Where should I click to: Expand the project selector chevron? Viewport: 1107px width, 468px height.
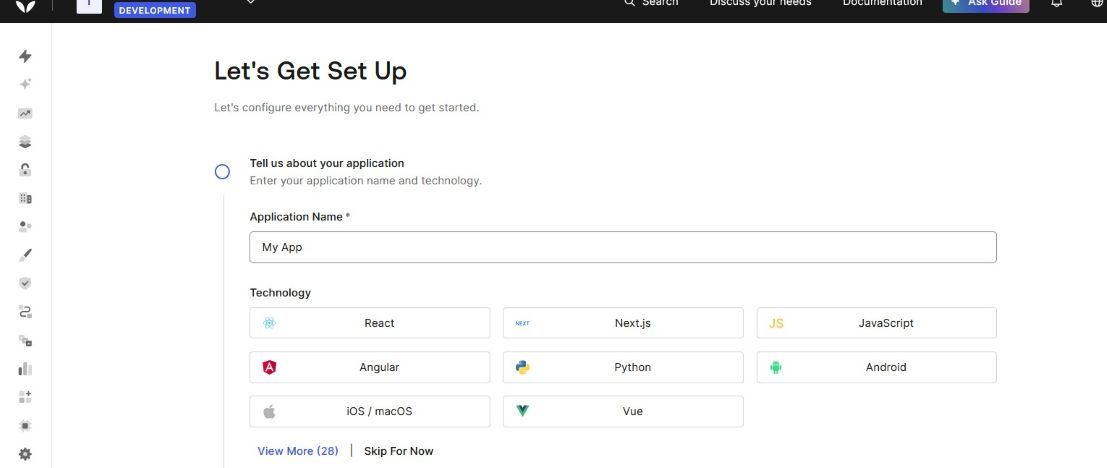click(x=250, y=2)
